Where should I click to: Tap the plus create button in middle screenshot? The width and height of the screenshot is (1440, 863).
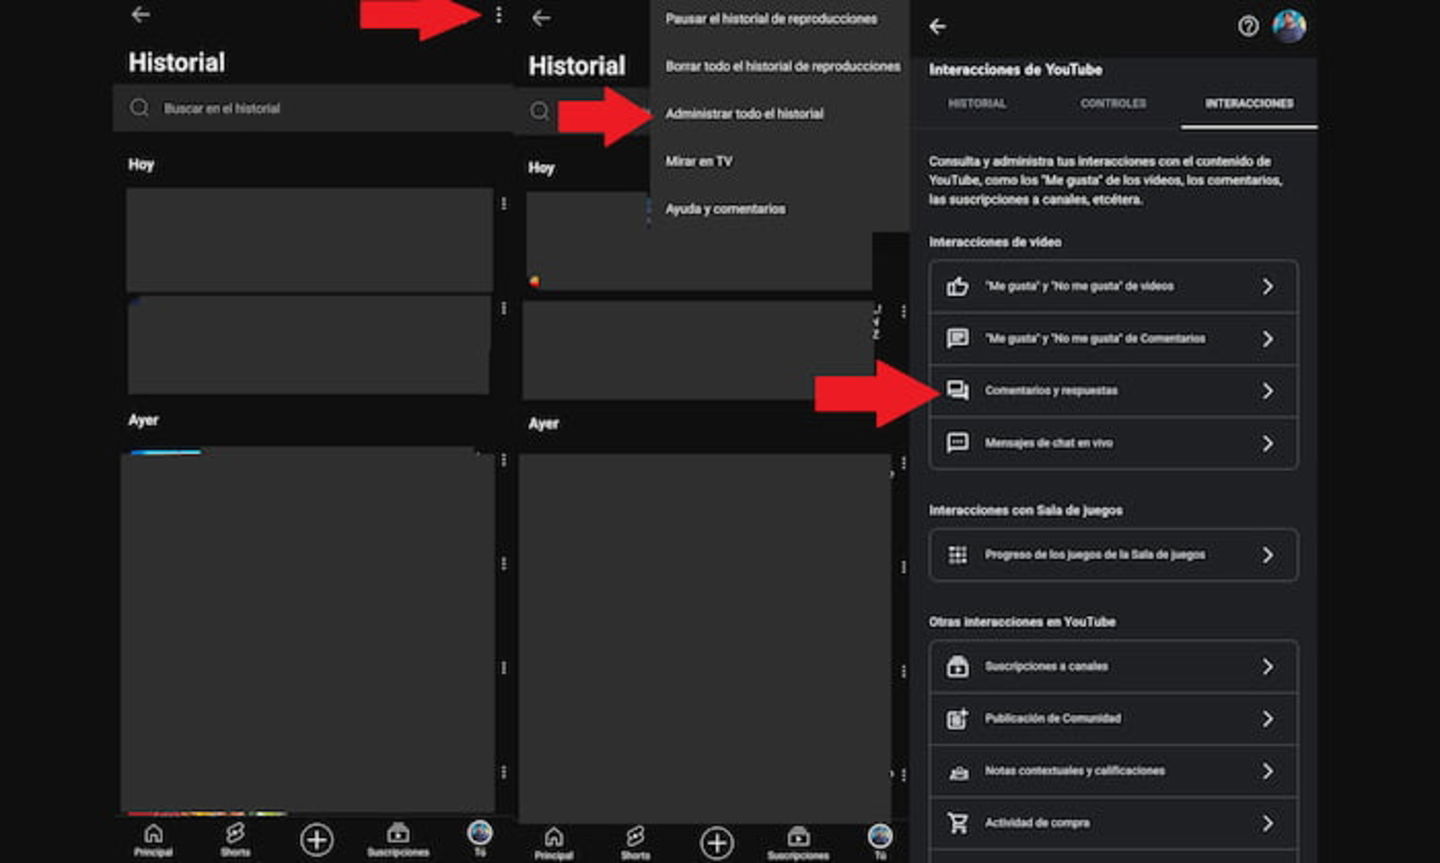717,843
